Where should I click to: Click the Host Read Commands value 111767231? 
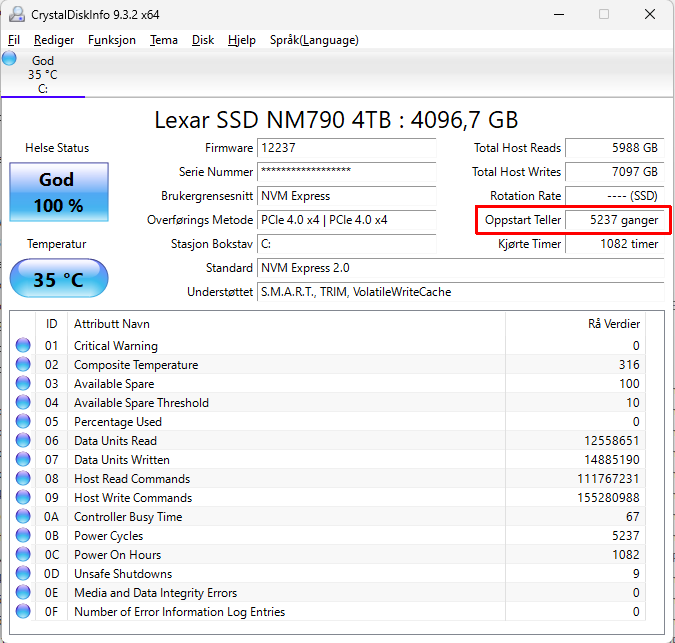point(608,479)
